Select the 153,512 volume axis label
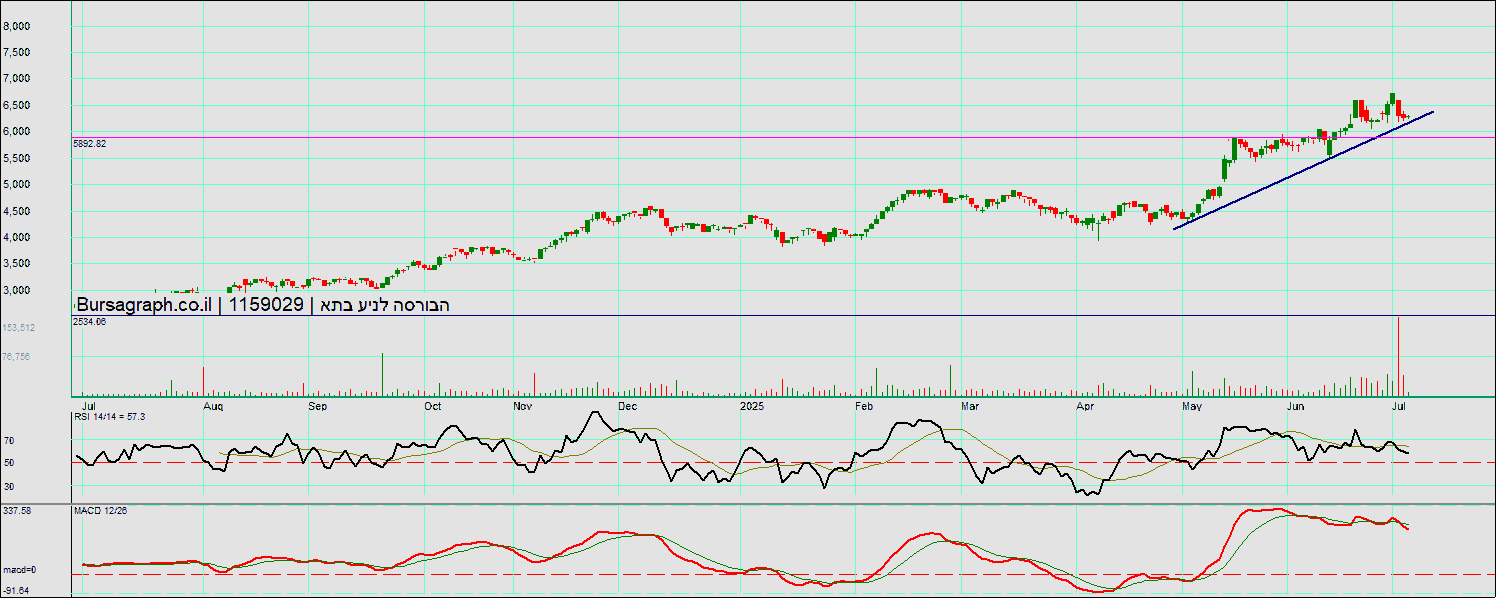1496x598 pixels. pos(19,328)
